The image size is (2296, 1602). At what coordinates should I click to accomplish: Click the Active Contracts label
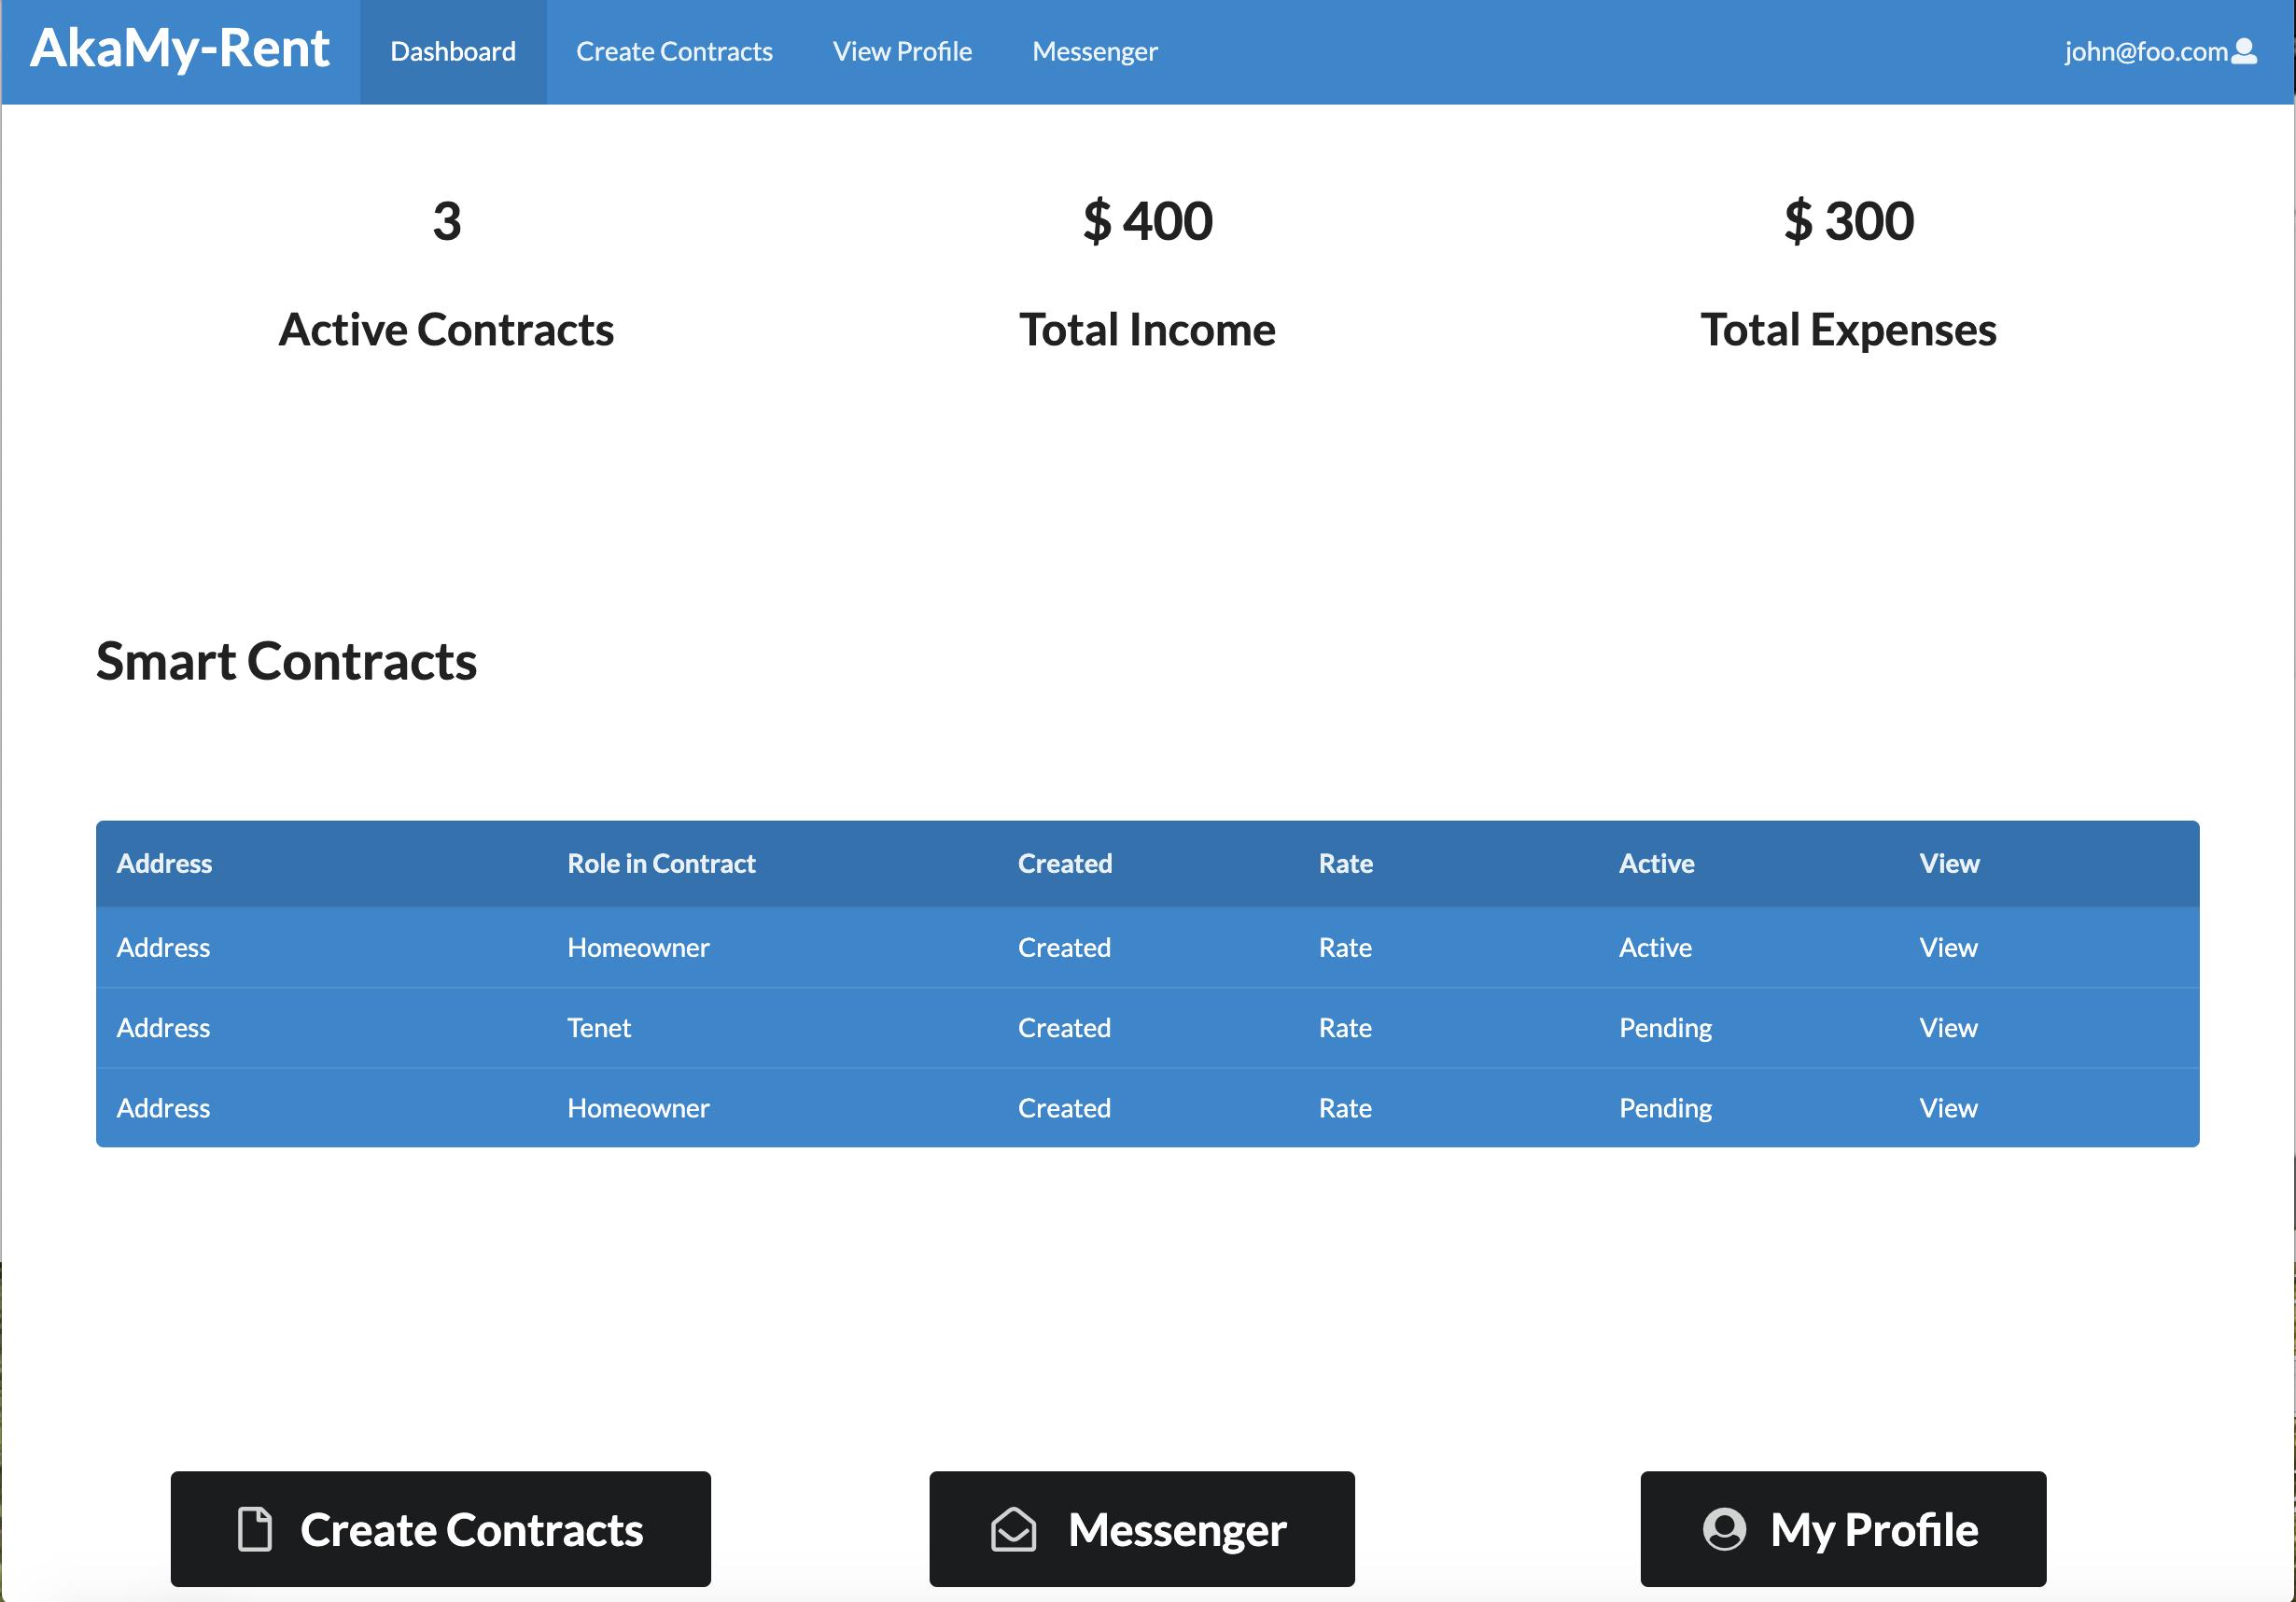pos(446,330)
